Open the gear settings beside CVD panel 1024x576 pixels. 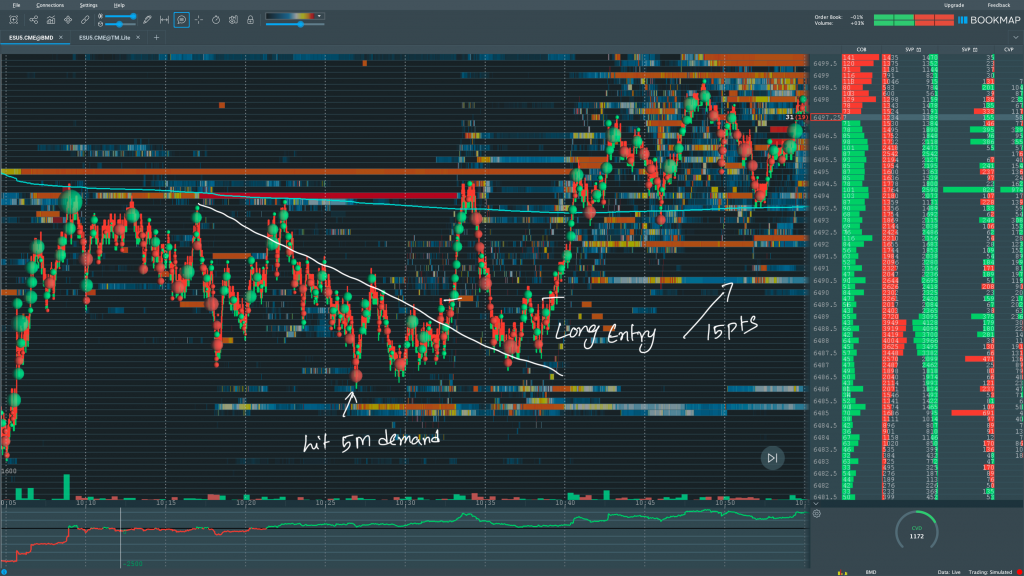[817, 514]
